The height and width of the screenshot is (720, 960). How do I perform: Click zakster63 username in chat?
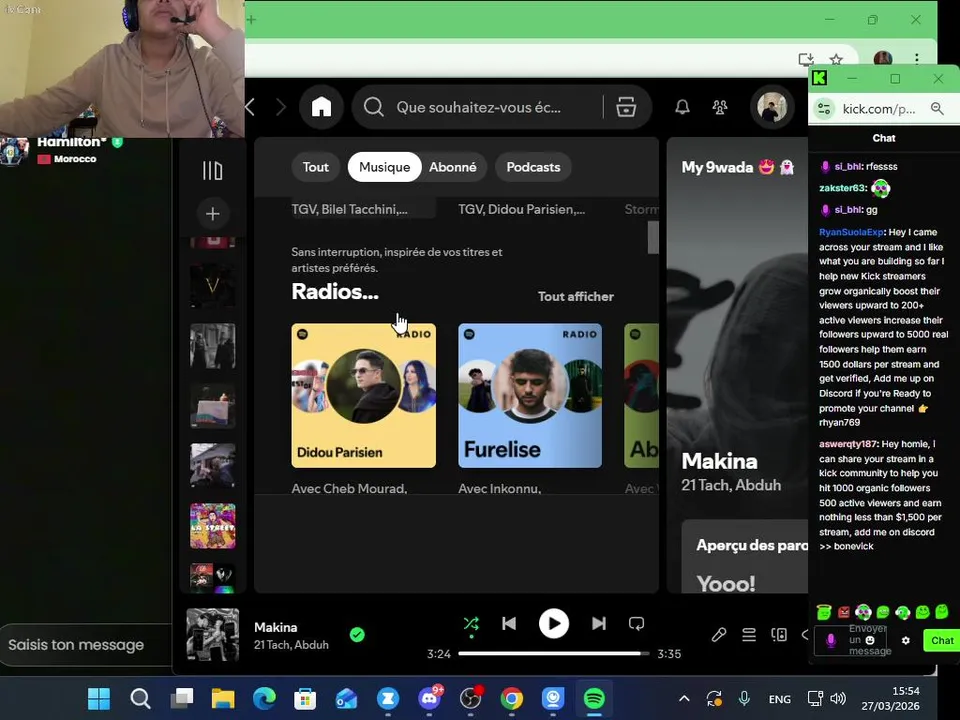pos(842,188)
